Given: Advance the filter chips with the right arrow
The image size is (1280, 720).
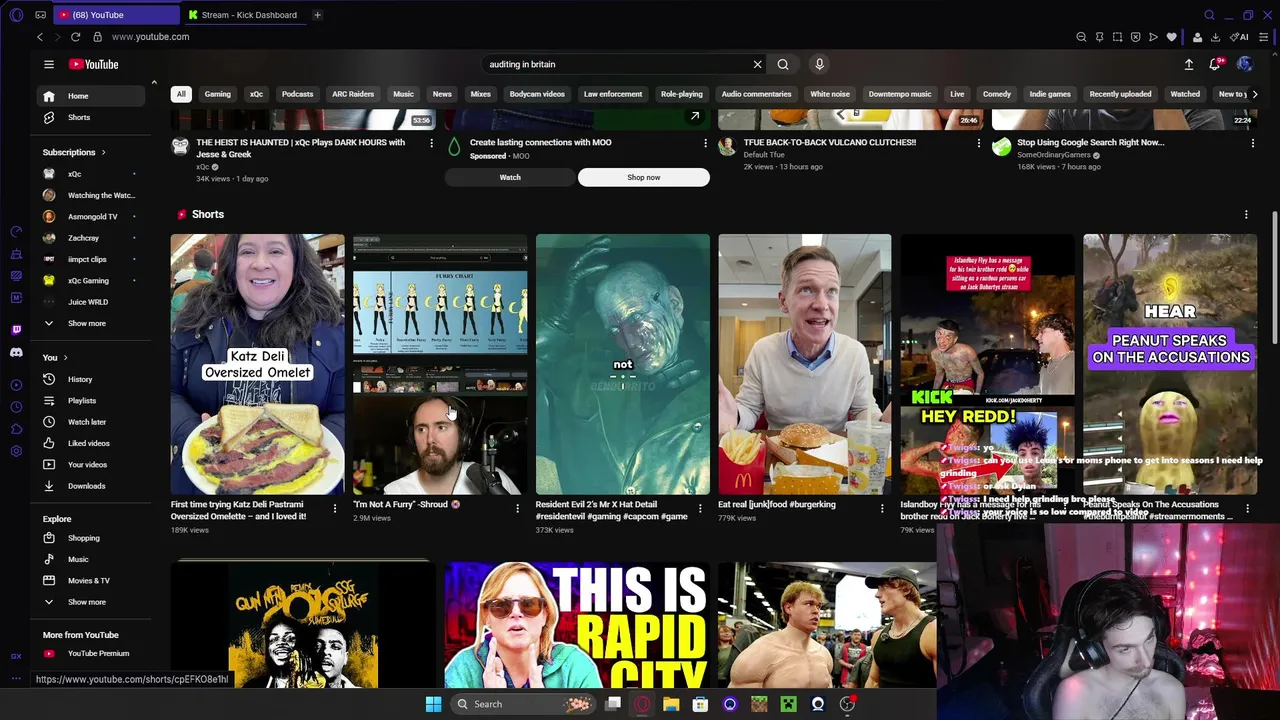Looking at the screenshot, I should (x=1255, y=94).
